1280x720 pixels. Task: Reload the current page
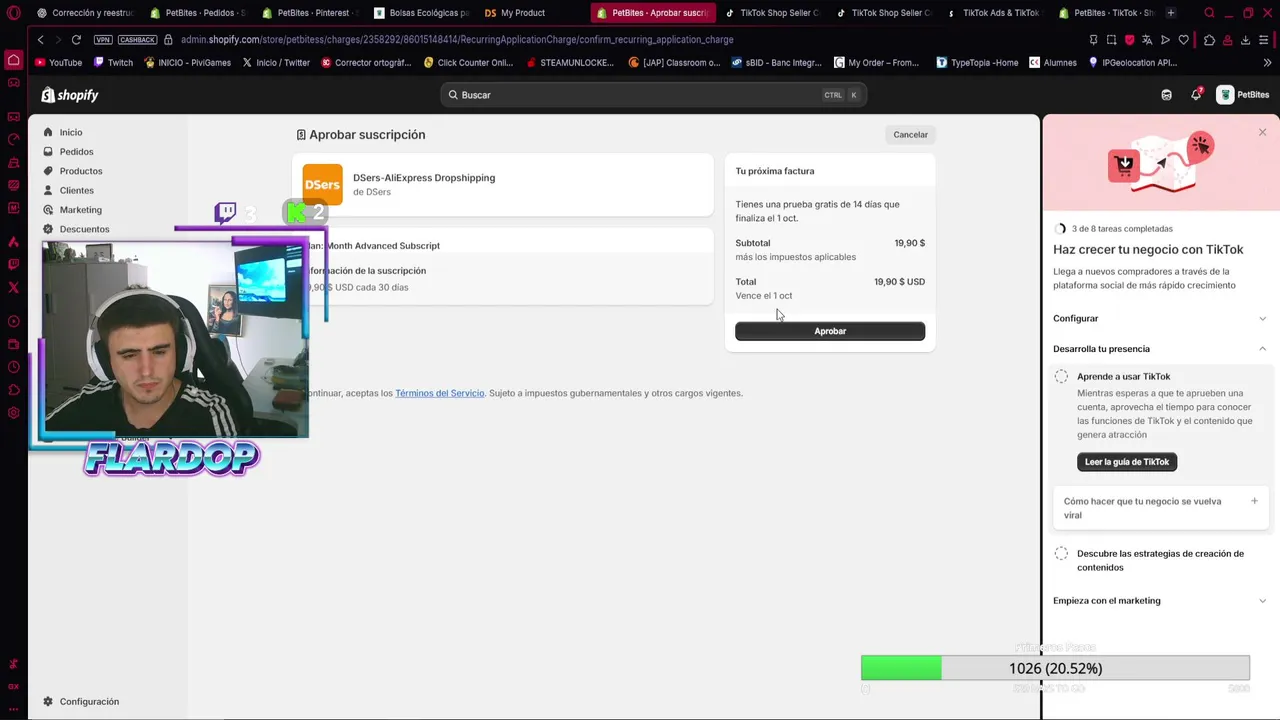pos(76,40)
